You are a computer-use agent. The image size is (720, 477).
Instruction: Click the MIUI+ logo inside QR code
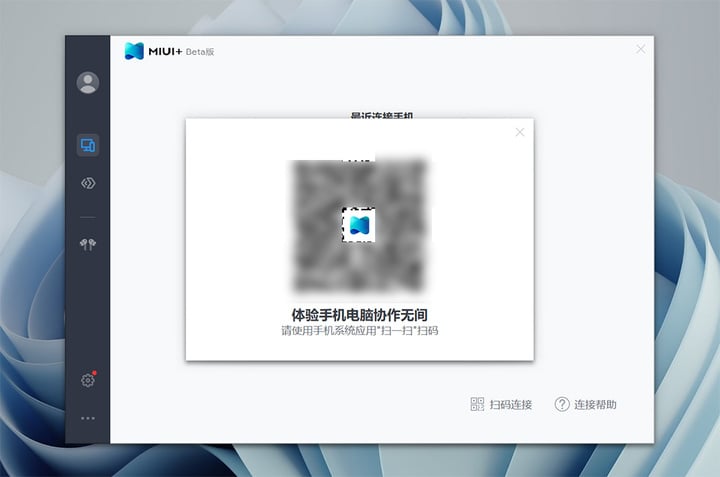tap(359, 225)
